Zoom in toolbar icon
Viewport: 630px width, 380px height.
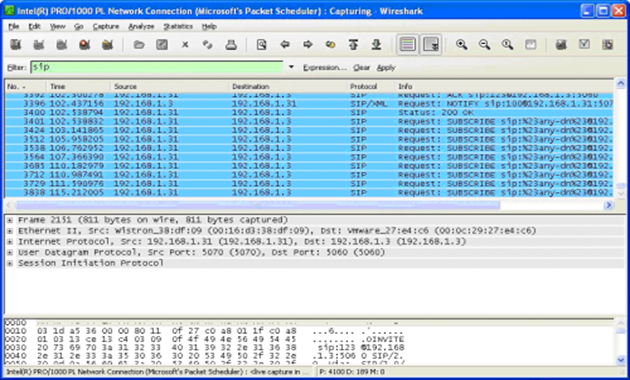[461, 45]
